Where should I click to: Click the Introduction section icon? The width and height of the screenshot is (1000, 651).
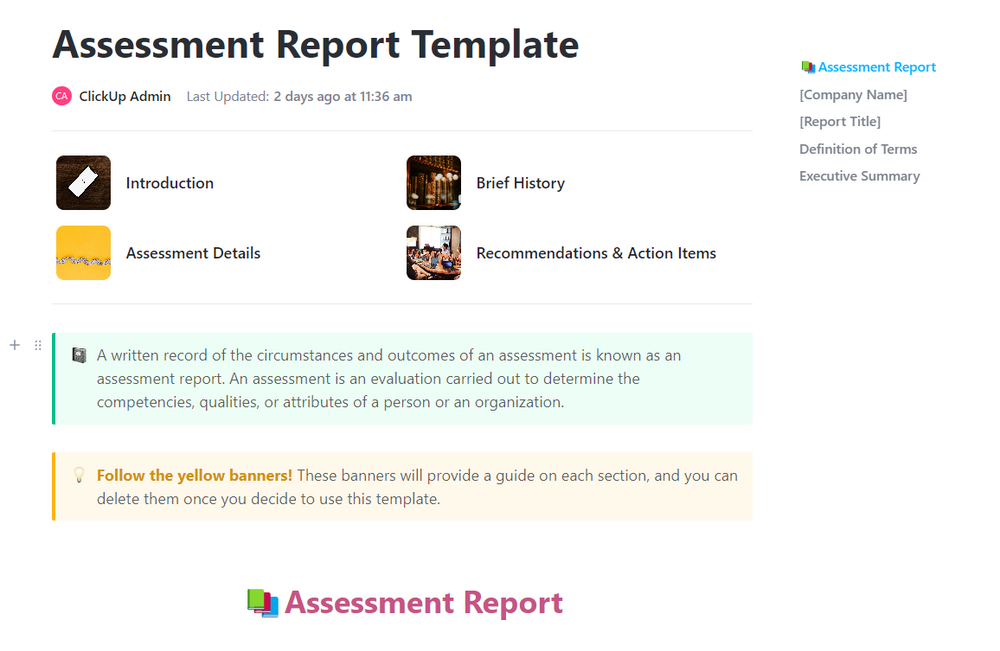[83, 182]
